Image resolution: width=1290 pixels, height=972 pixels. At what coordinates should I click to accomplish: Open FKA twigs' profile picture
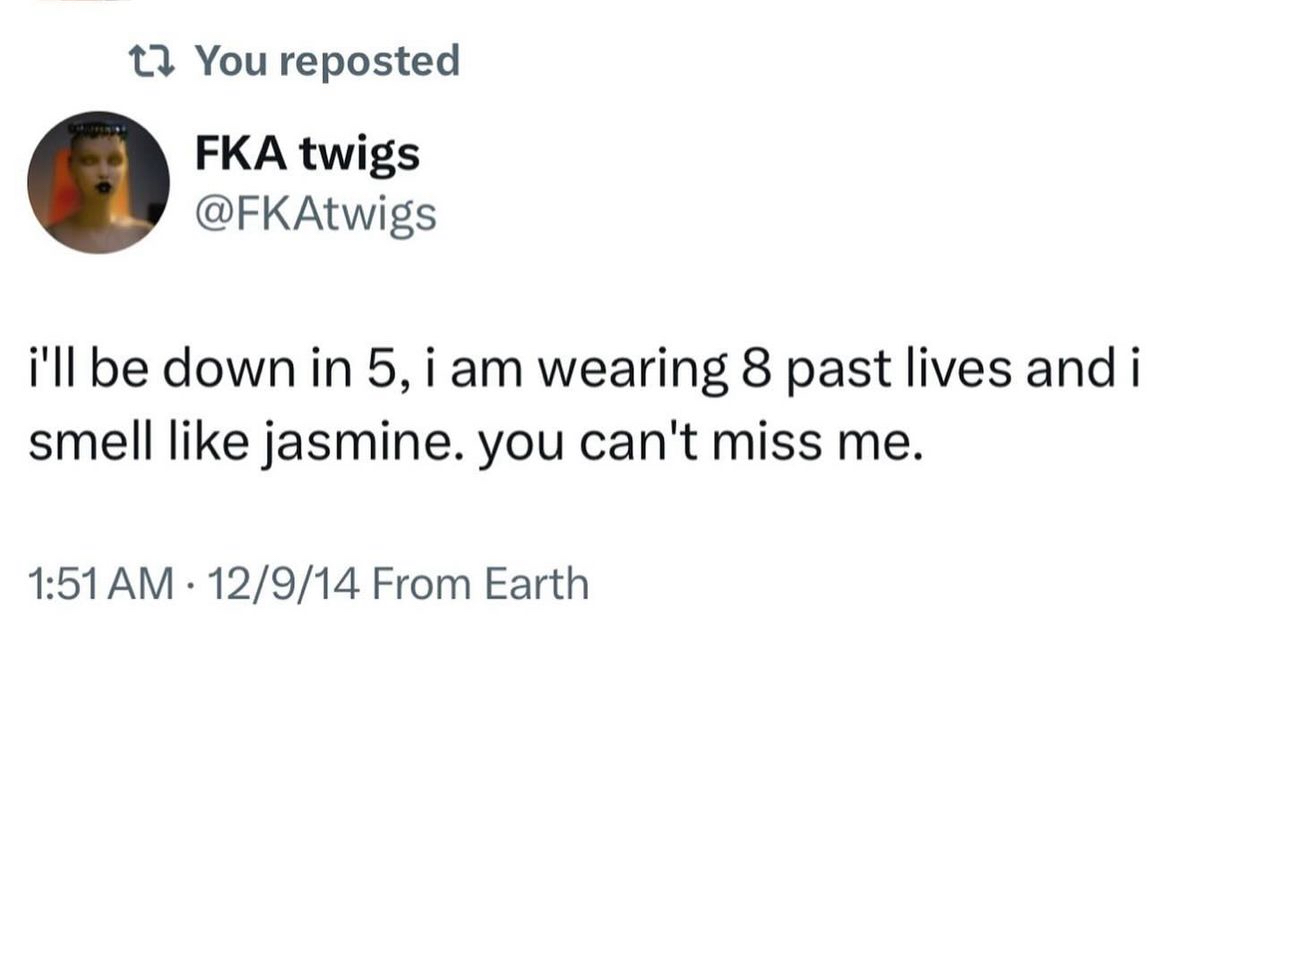[98, 182]
